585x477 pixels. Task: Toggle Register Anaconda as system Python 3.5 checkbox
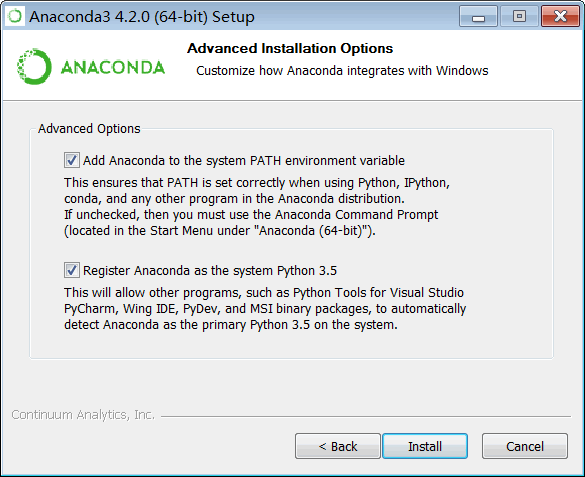[72, 270]
